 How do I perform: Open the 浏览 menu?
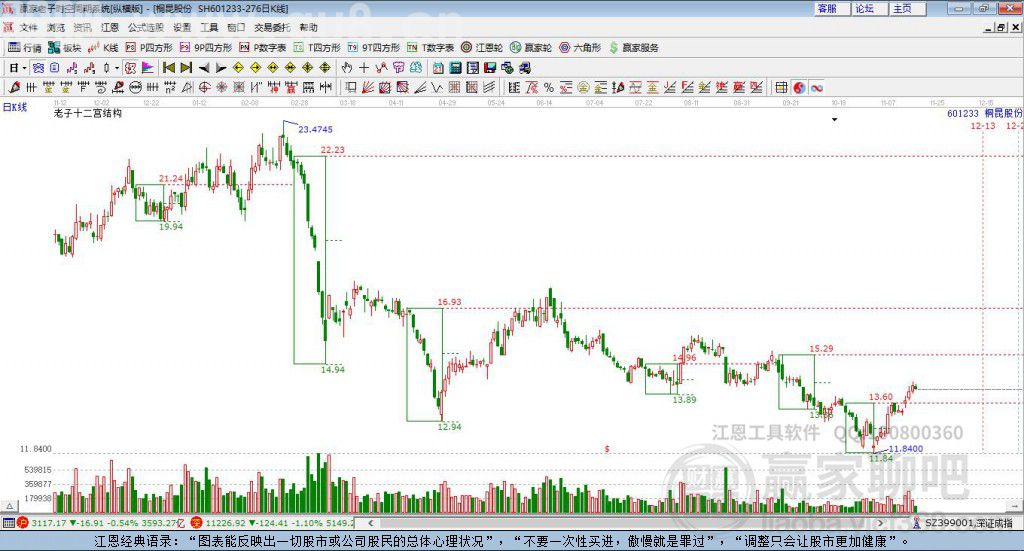click(56, 27)
